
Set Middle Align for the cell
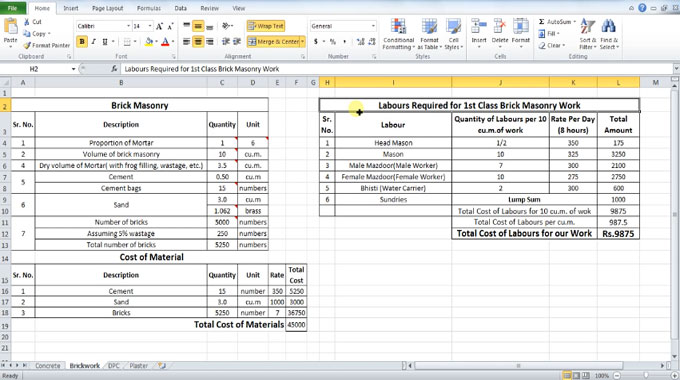click(198, 26)
